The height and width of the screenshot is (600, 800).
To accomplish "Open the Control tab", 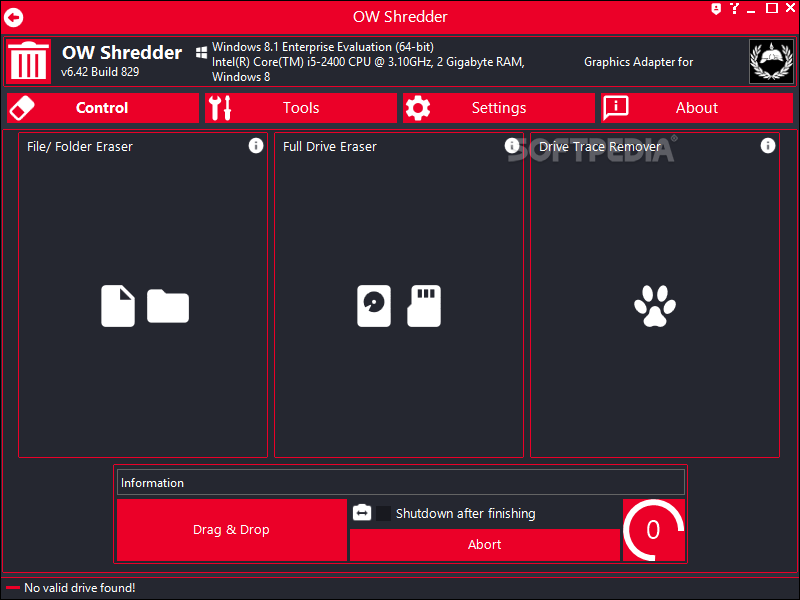I will coord(103,108).
